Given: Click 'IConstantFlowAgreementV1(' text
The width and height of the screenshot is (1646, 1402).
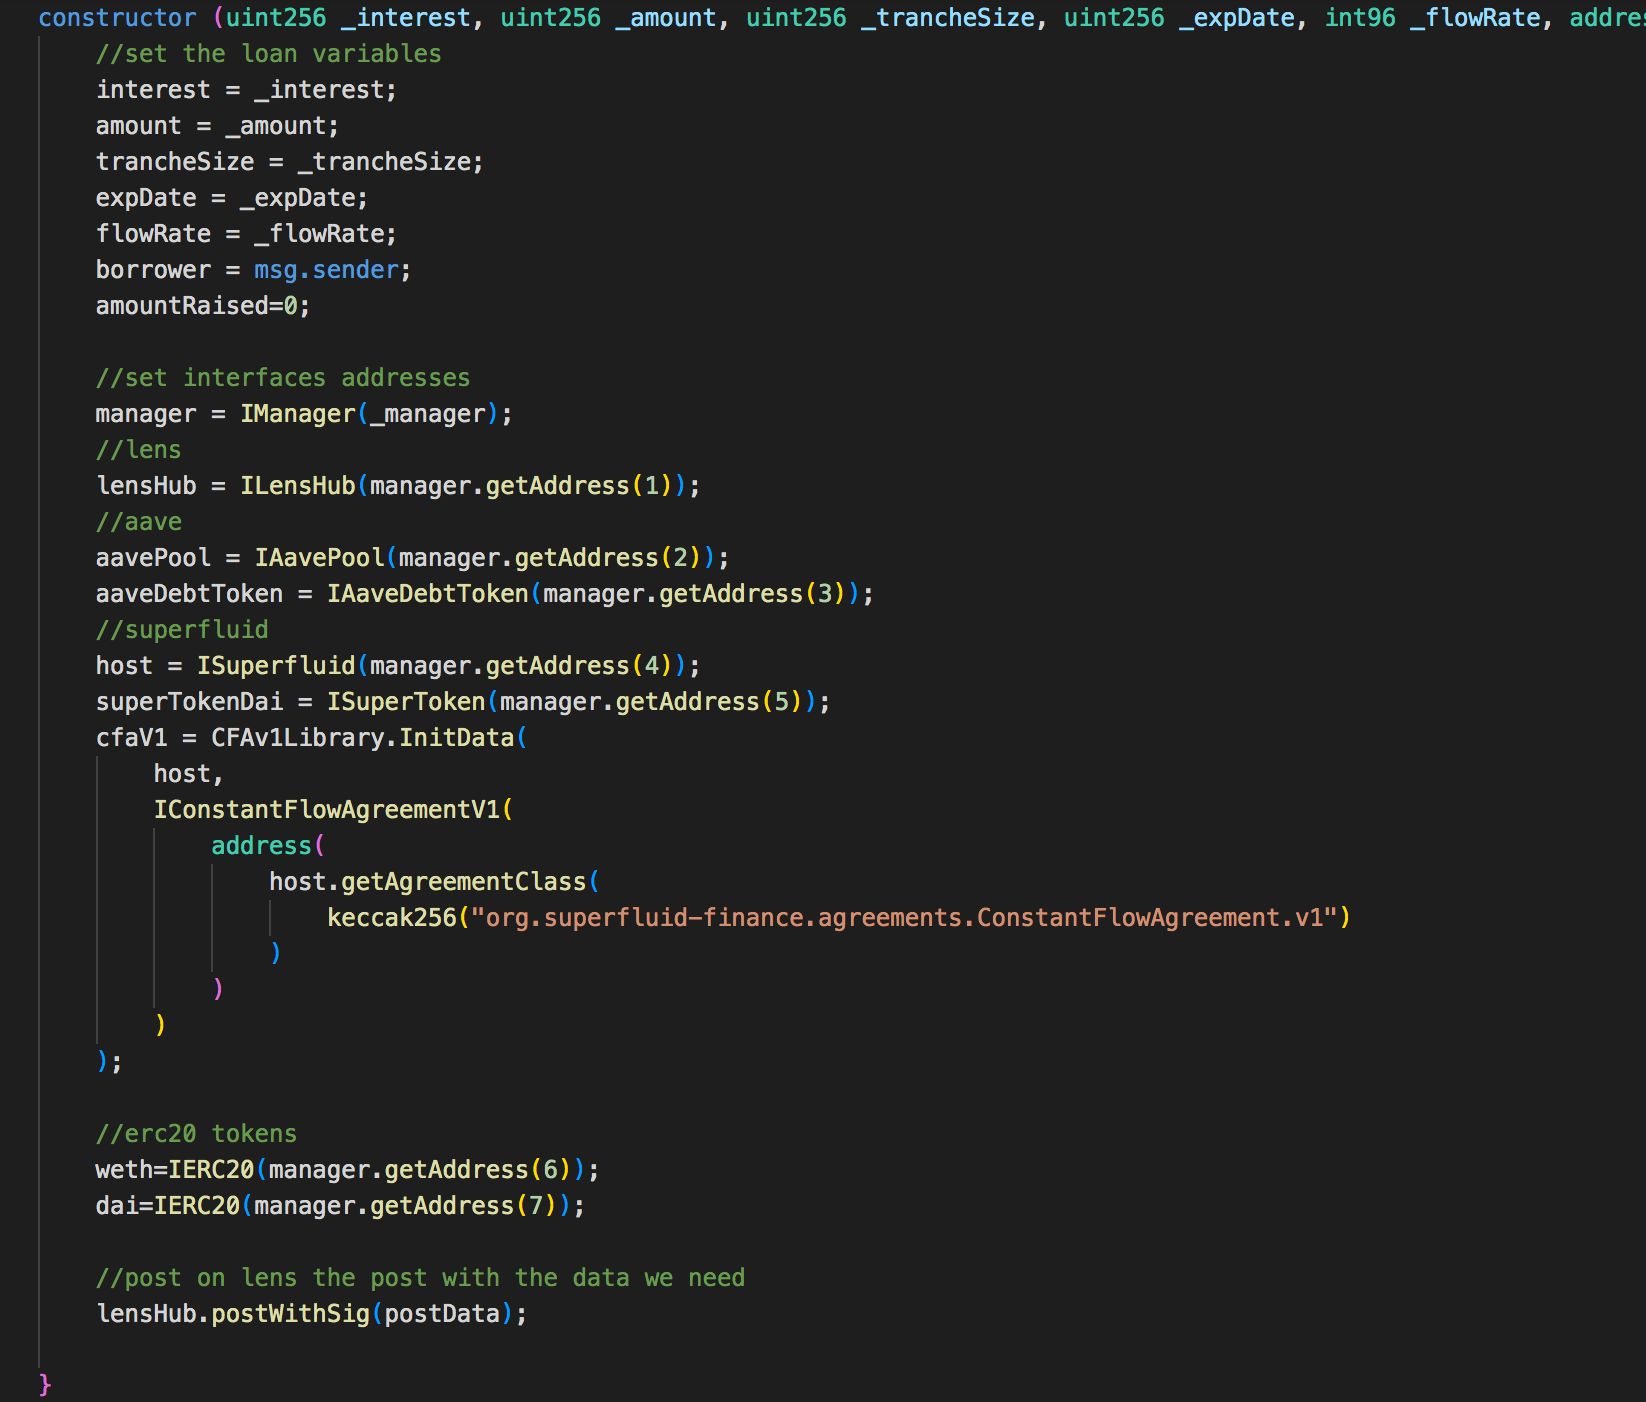Looking at the screenshot, I should (x=333, y=810).
